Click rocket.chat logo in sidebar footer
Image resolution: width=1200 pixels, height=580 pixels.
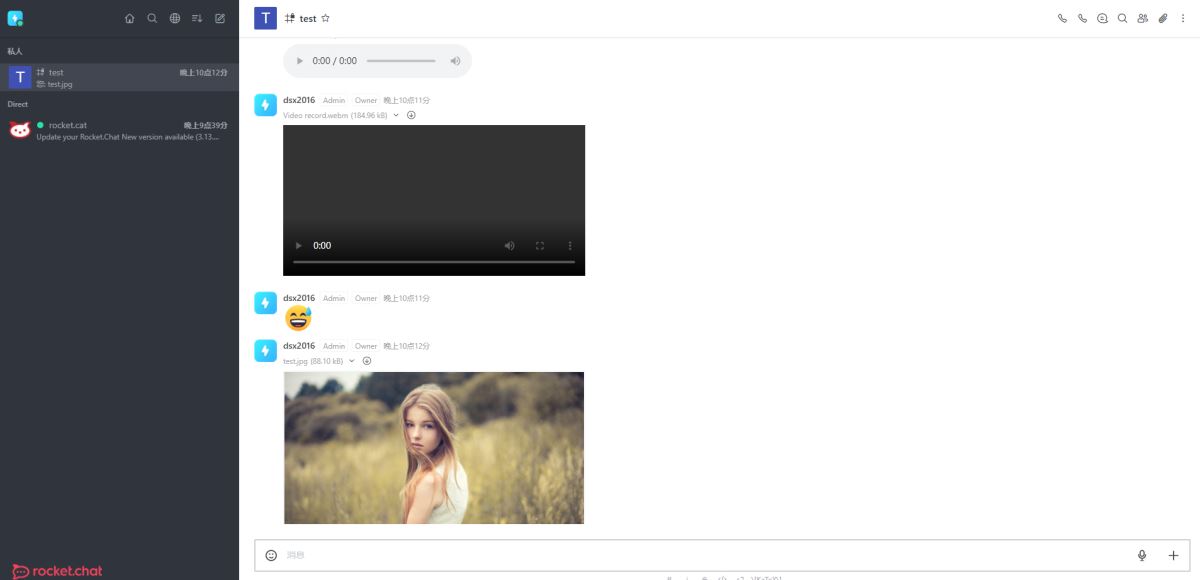tap(57, 571)
